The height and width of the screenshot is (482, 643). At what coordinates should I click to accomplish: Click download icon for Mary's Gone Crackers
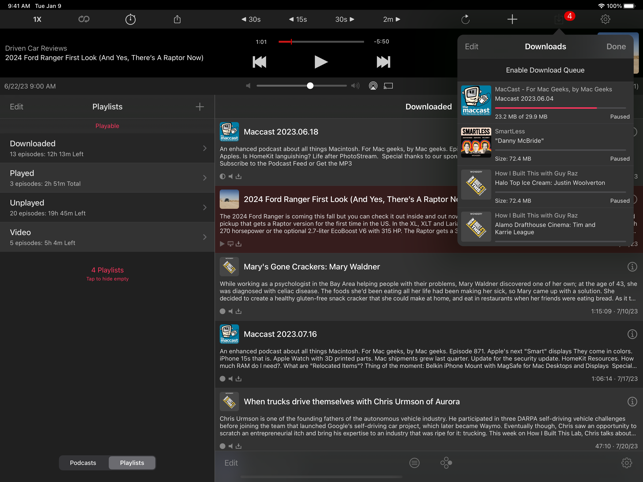click(239, 311)
